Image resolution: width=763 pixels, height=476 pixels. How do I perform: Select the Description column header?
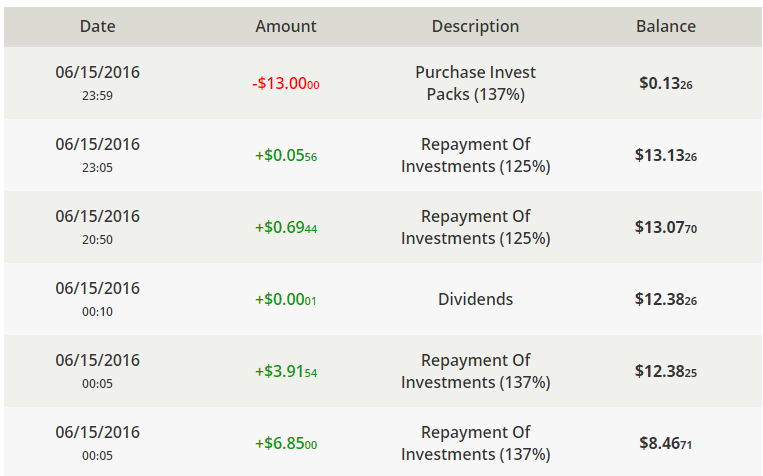click(475, 27)
